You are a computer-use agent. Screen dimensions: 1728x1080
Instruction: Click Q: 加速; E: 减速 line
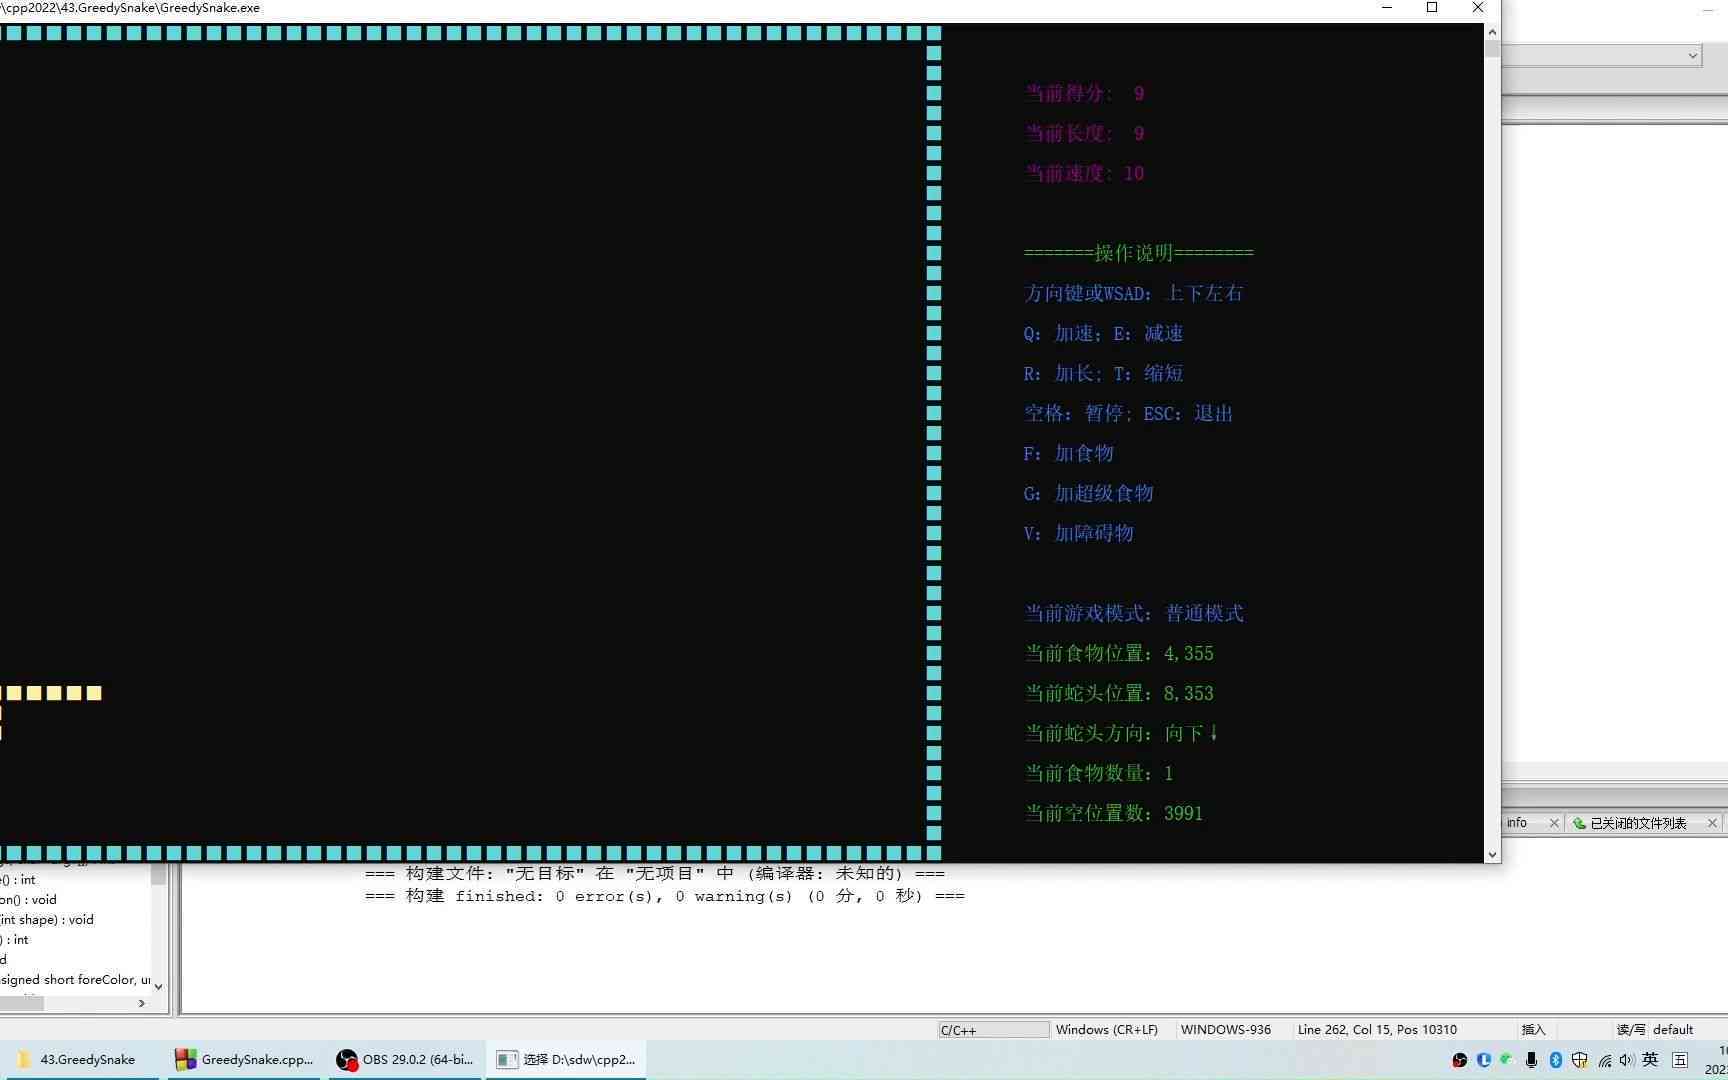[1104, 334]
